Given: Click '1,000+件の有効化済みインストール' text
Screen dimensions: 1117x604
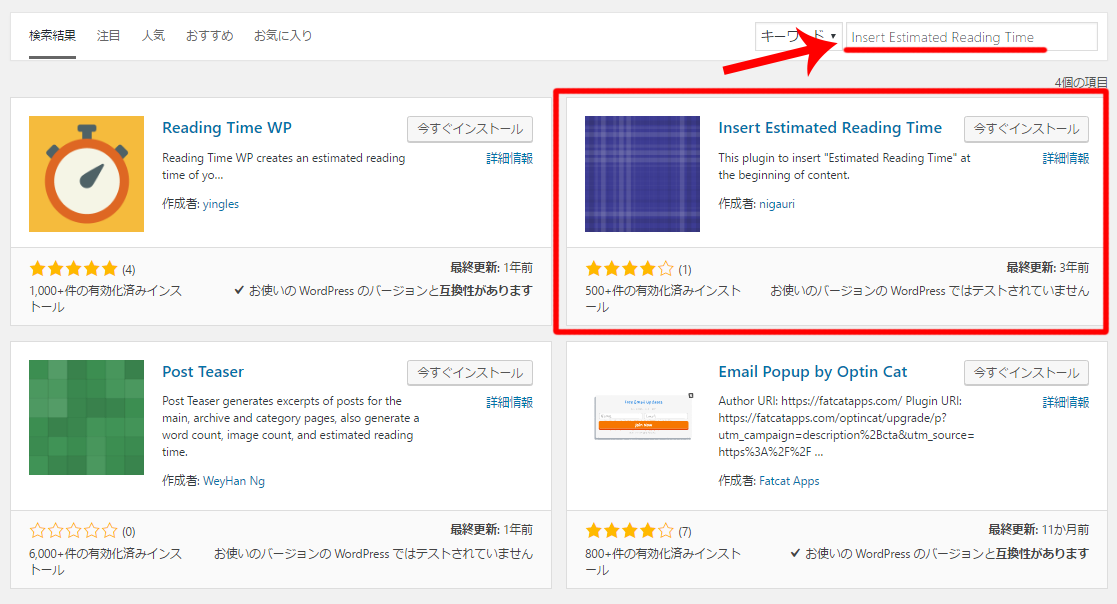Looking at the screenshot, I should click(105, 298).
